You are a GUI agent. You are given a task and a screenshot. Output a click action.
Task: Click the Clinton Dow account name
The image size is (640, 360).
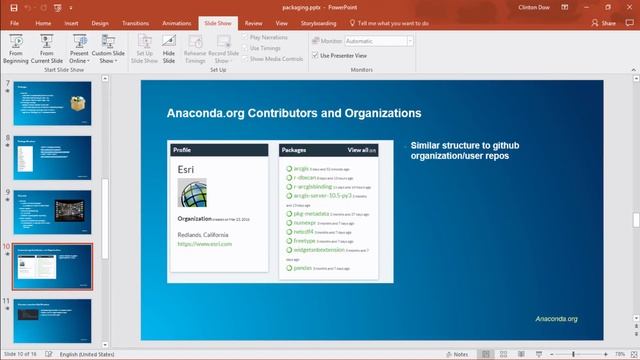533,7
